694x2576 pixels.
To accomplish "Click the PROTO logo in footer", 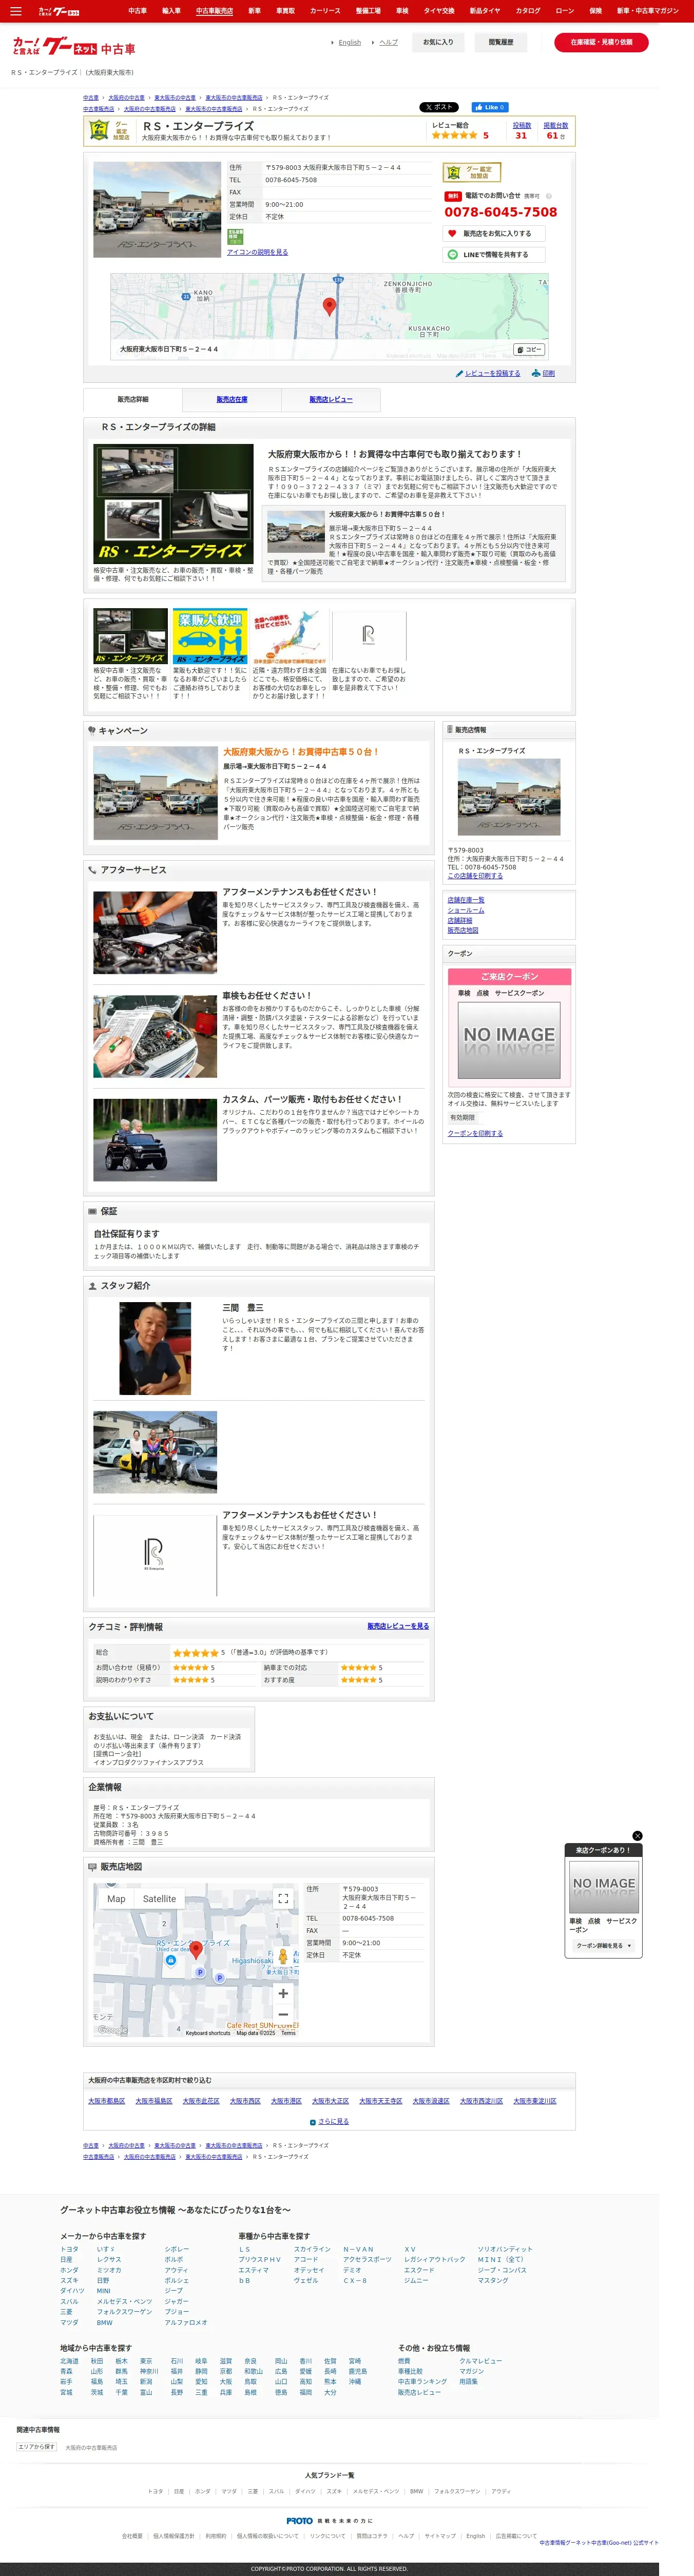I will point(299,2521).
